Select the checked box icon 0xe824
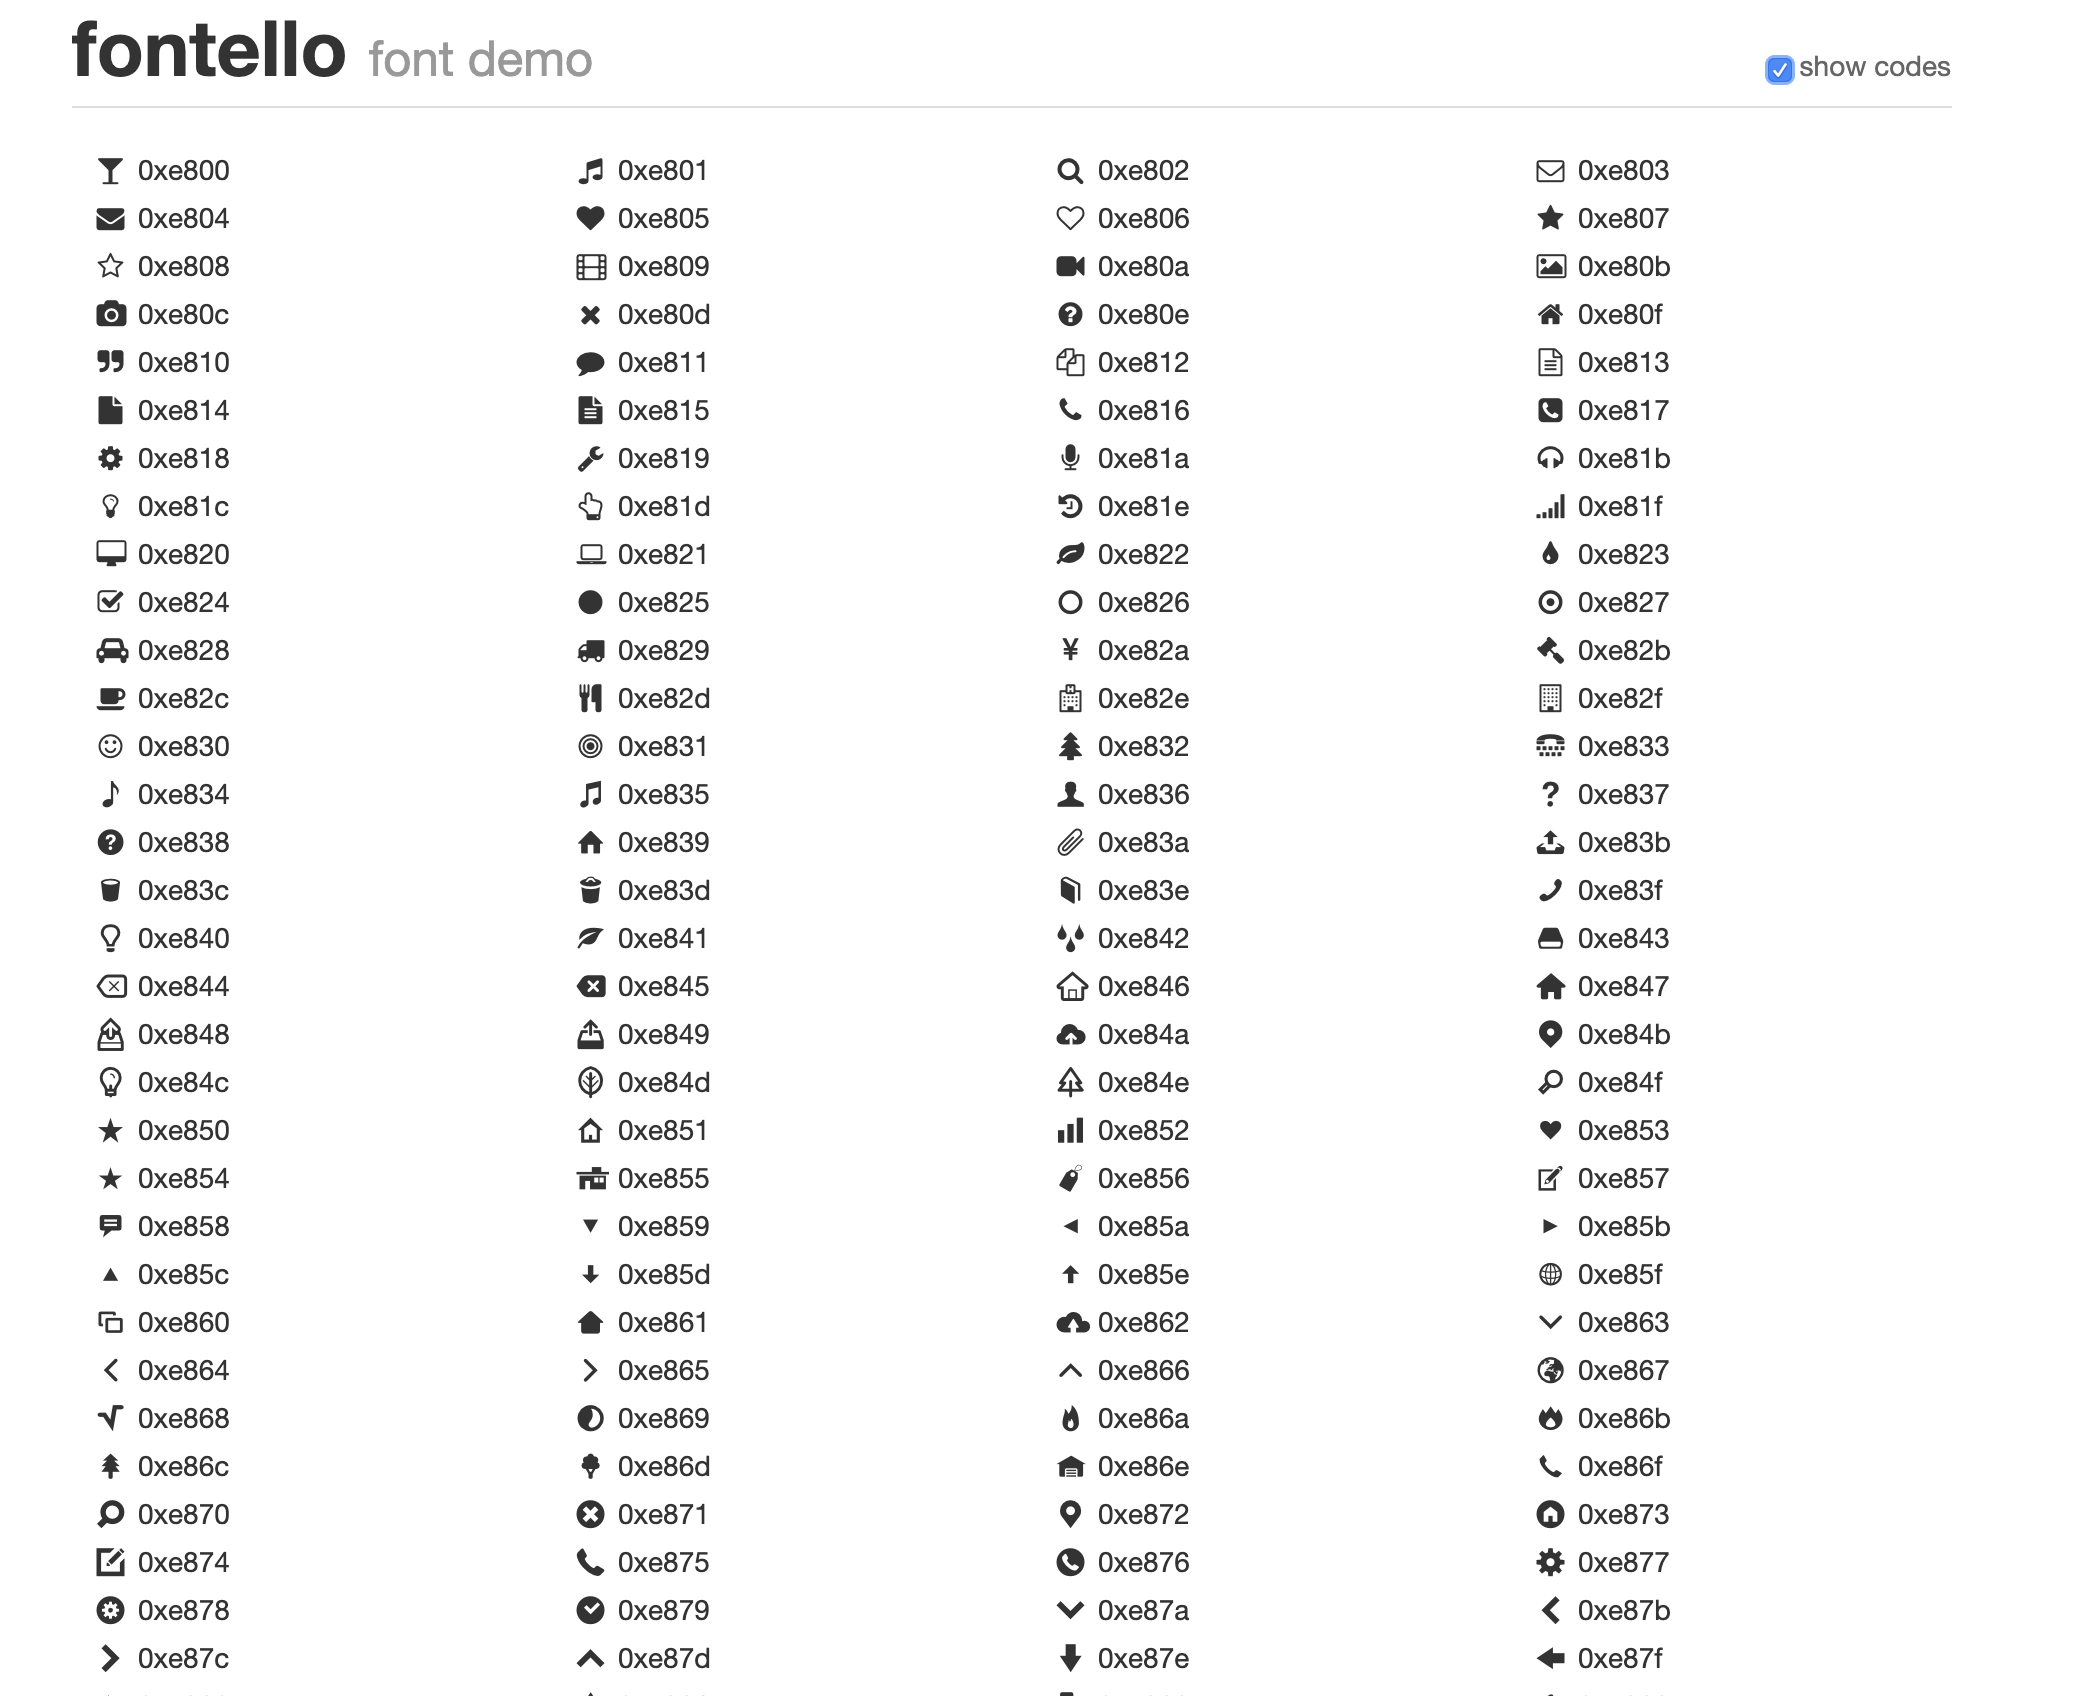The height and width of the screenshot is (1696, 2092). tap(110, 603)
